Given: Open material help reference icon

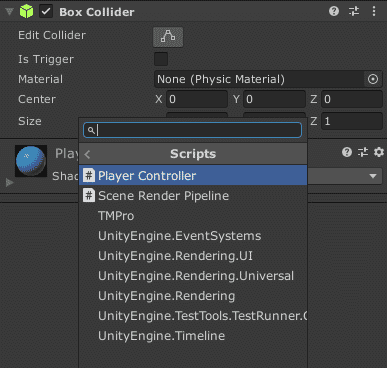Looking at the screenshot, I should [x=347, y=152].
